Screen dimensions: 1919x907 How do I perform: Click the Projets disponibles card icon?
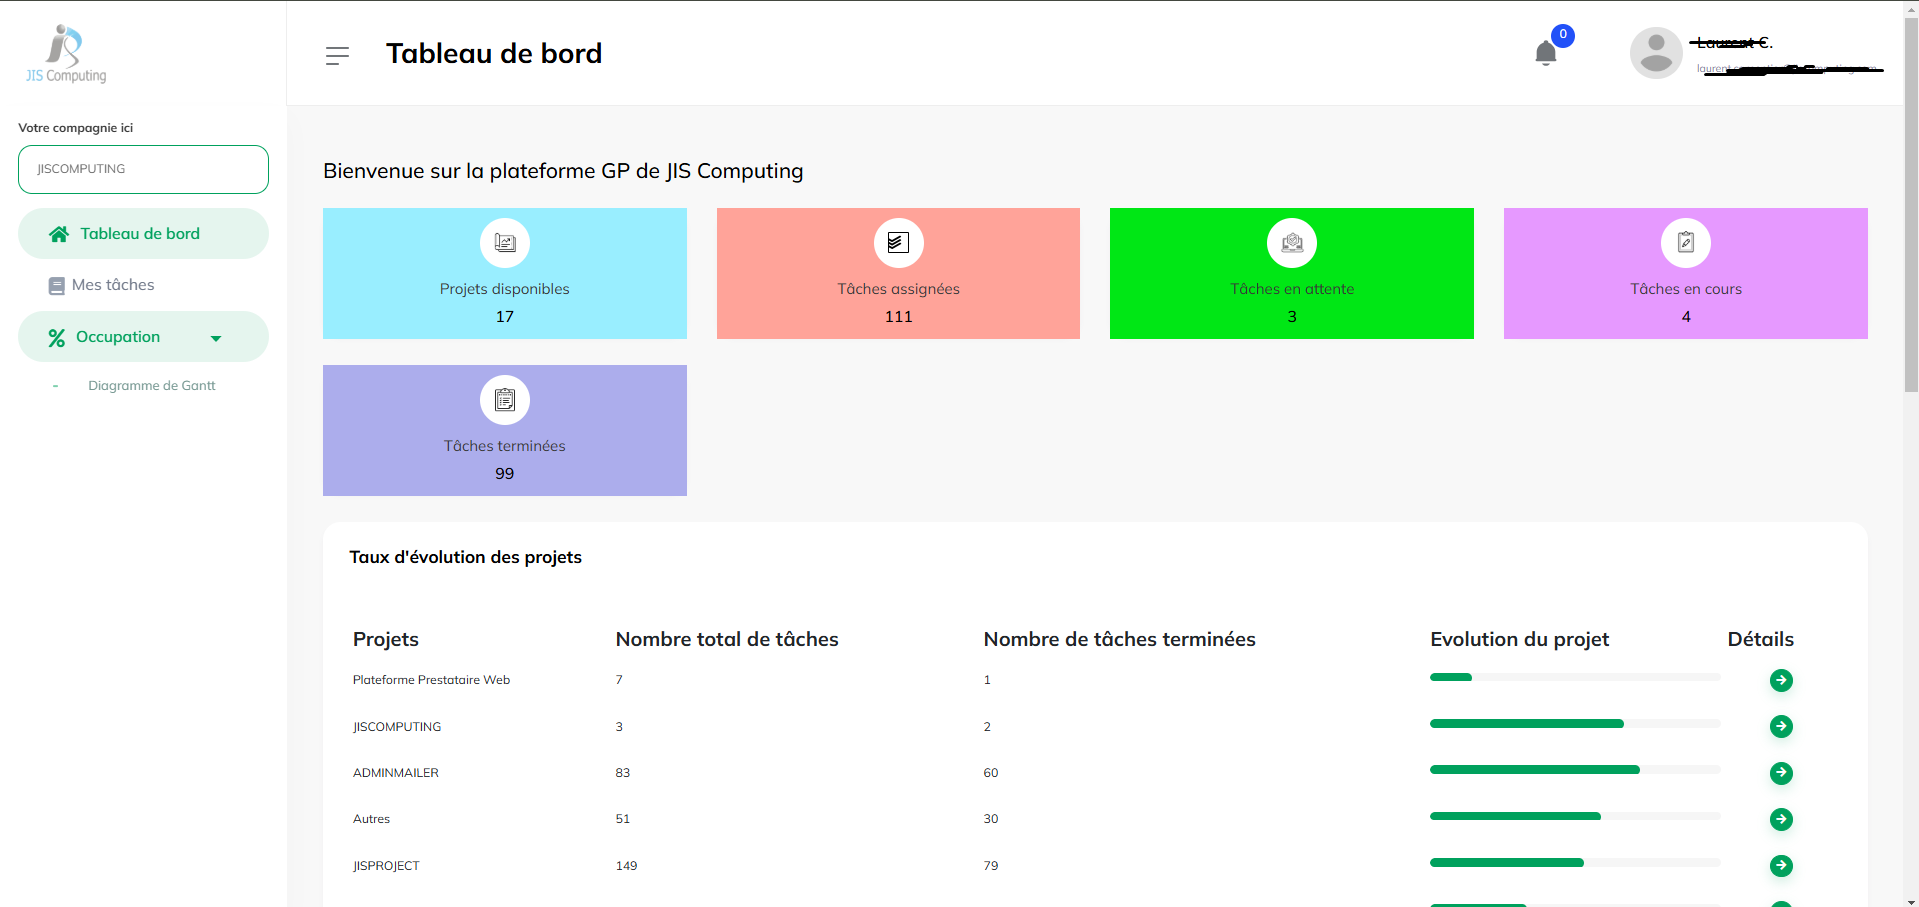505,243
